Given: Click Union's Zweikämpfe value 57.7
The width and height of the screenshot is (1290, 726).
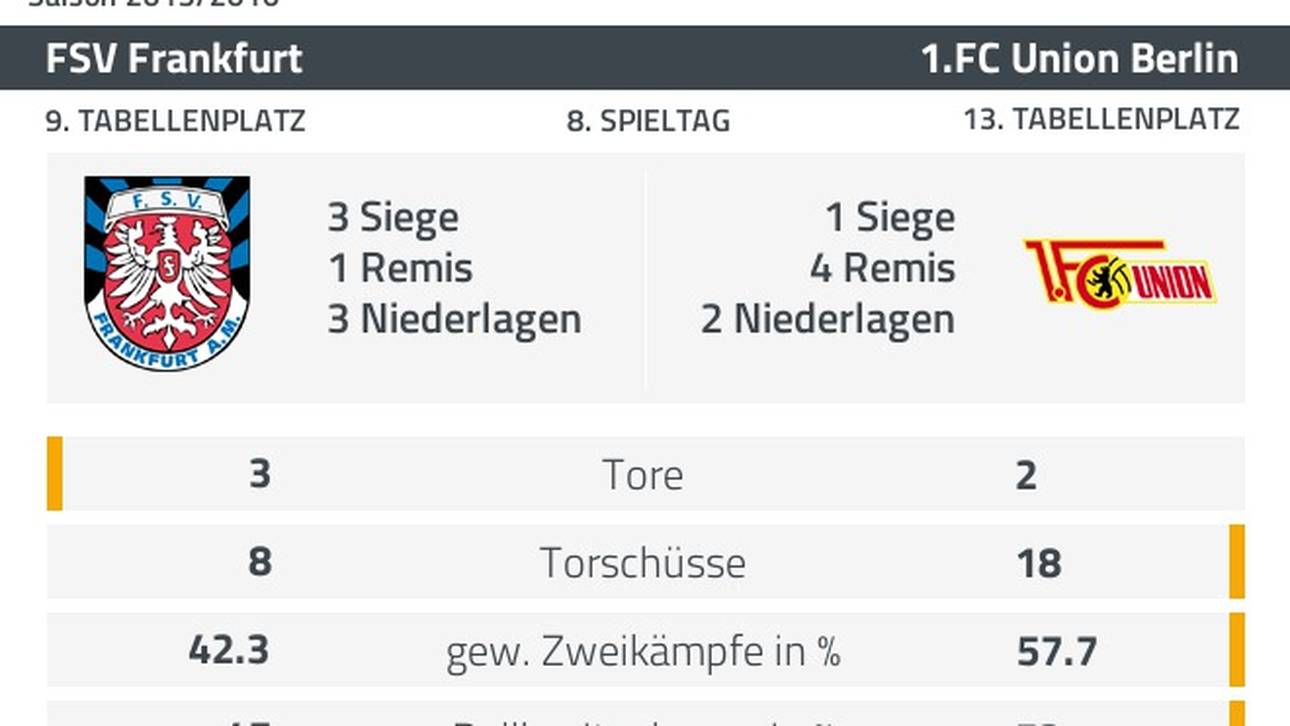Looking at the screenshot, I should [x=1057, y=651].
